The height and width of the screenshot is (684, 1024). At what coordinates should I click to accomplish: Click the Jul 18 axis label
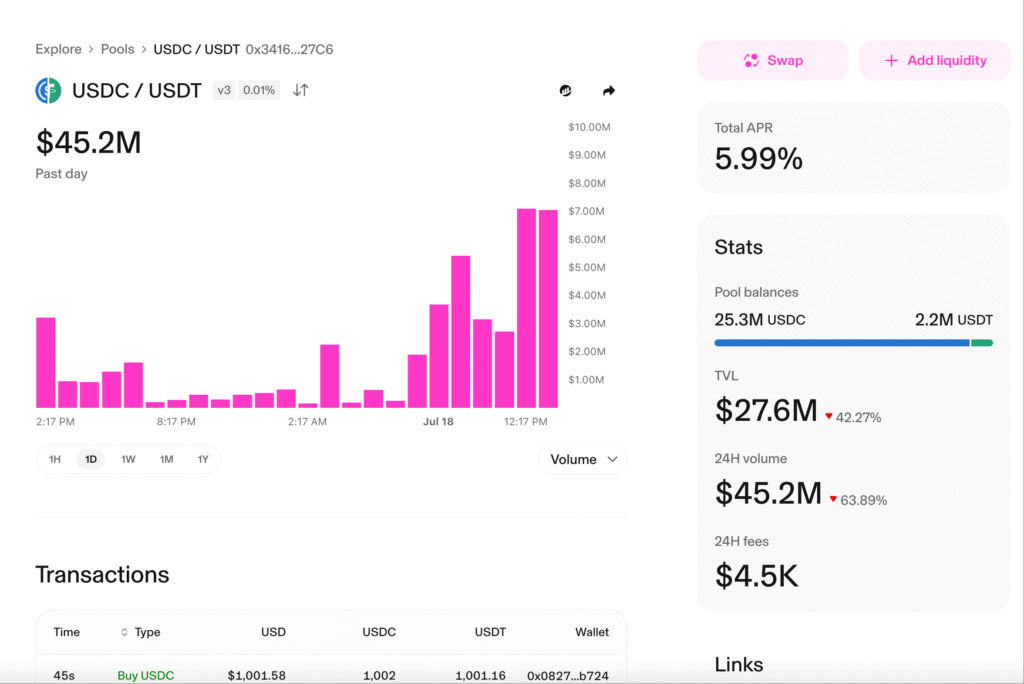(x=438, y=421)
